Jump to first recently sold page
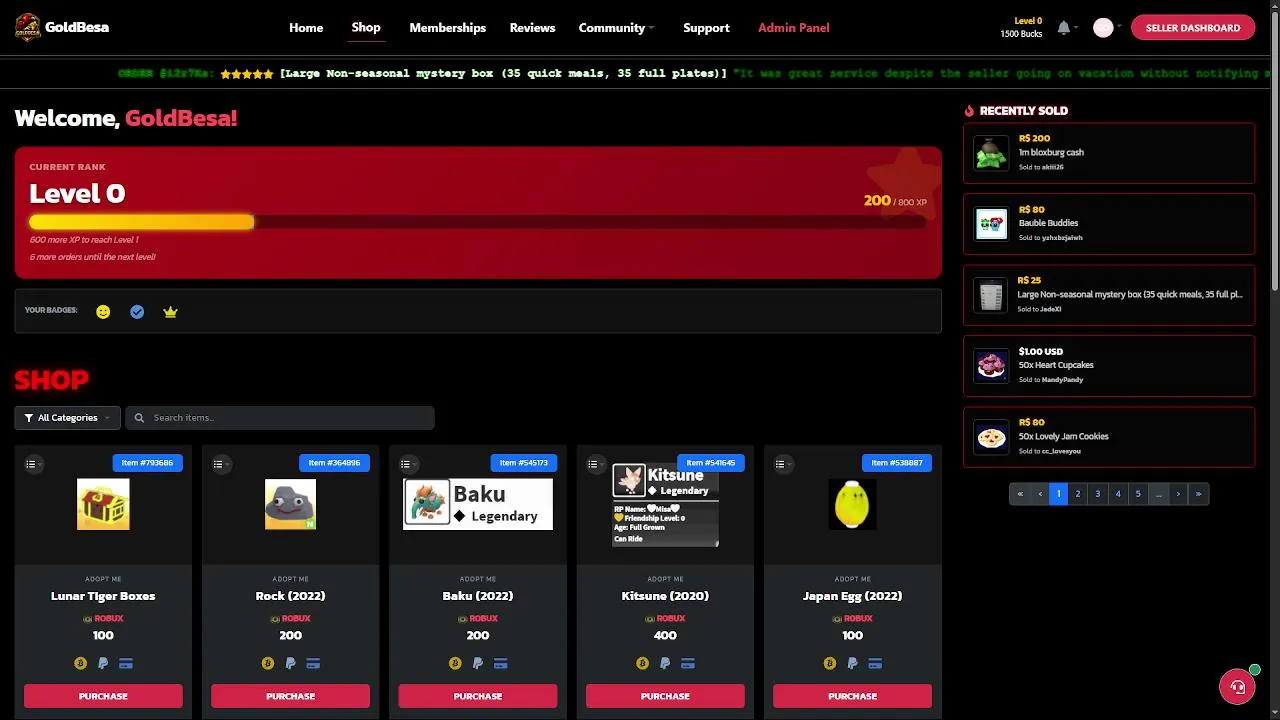 (x=1020, y=494)
